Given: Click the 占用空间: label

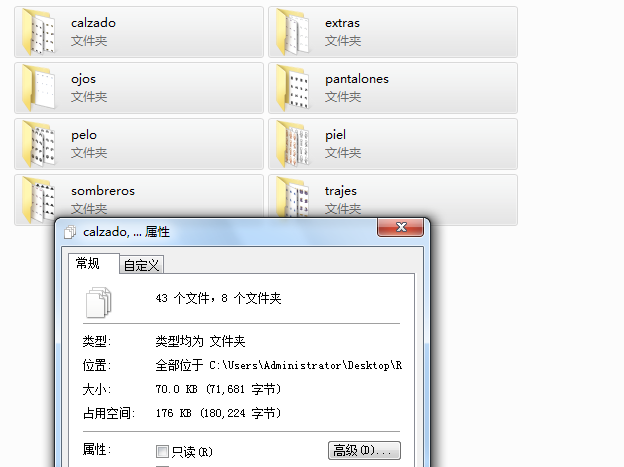Looking at the screenshot, I should pos(109,413).
